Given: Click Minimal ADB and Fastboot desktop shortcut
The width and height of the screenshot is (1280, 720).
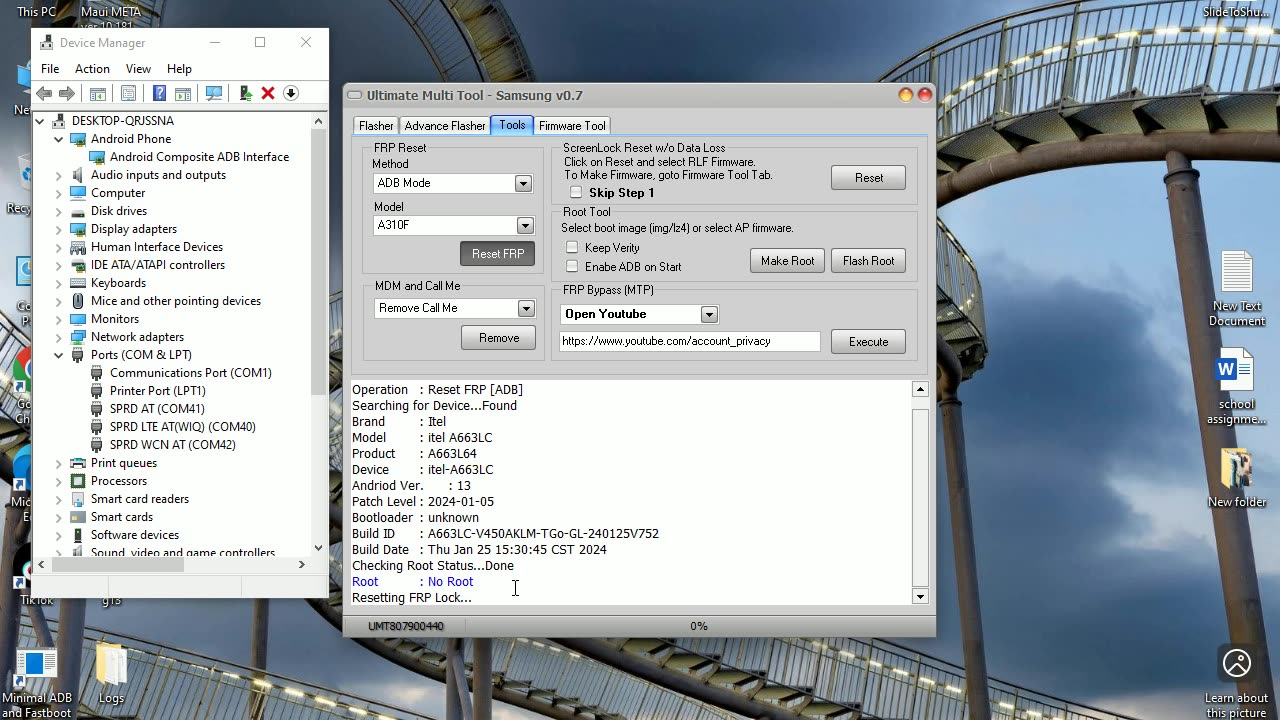Looking at the screenshot, I should pyautogui.click(x=36, y=684).
